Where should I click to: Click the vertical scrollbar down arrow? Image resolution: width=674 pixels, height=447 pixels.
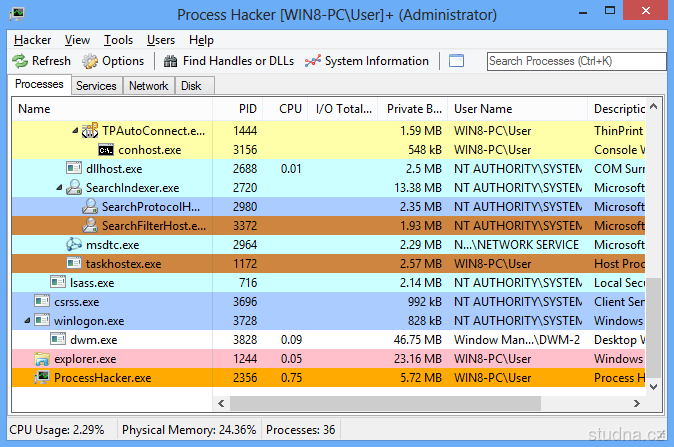654,386
